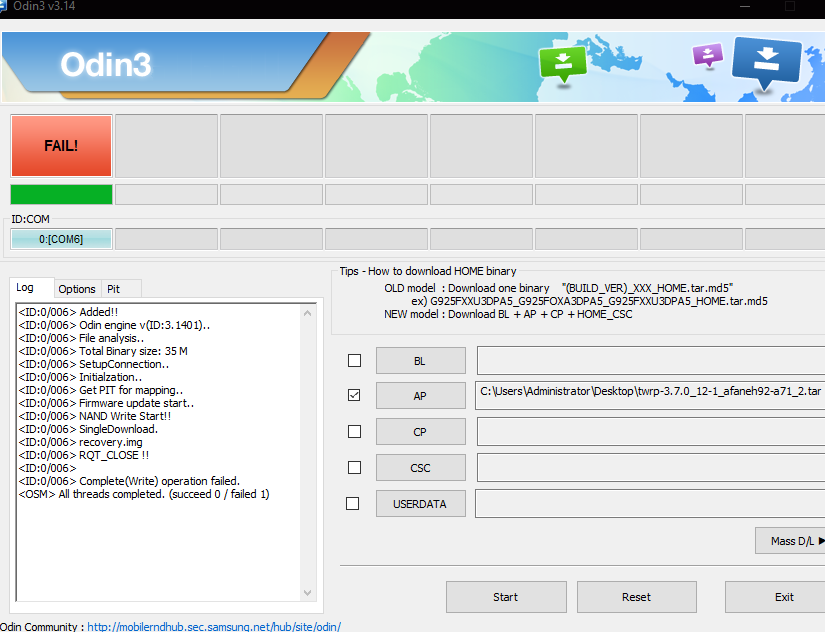825x632 pixels.
Task: Click the G925FXXU3DPA5 example file name
Action: click(x=599, y=301)
